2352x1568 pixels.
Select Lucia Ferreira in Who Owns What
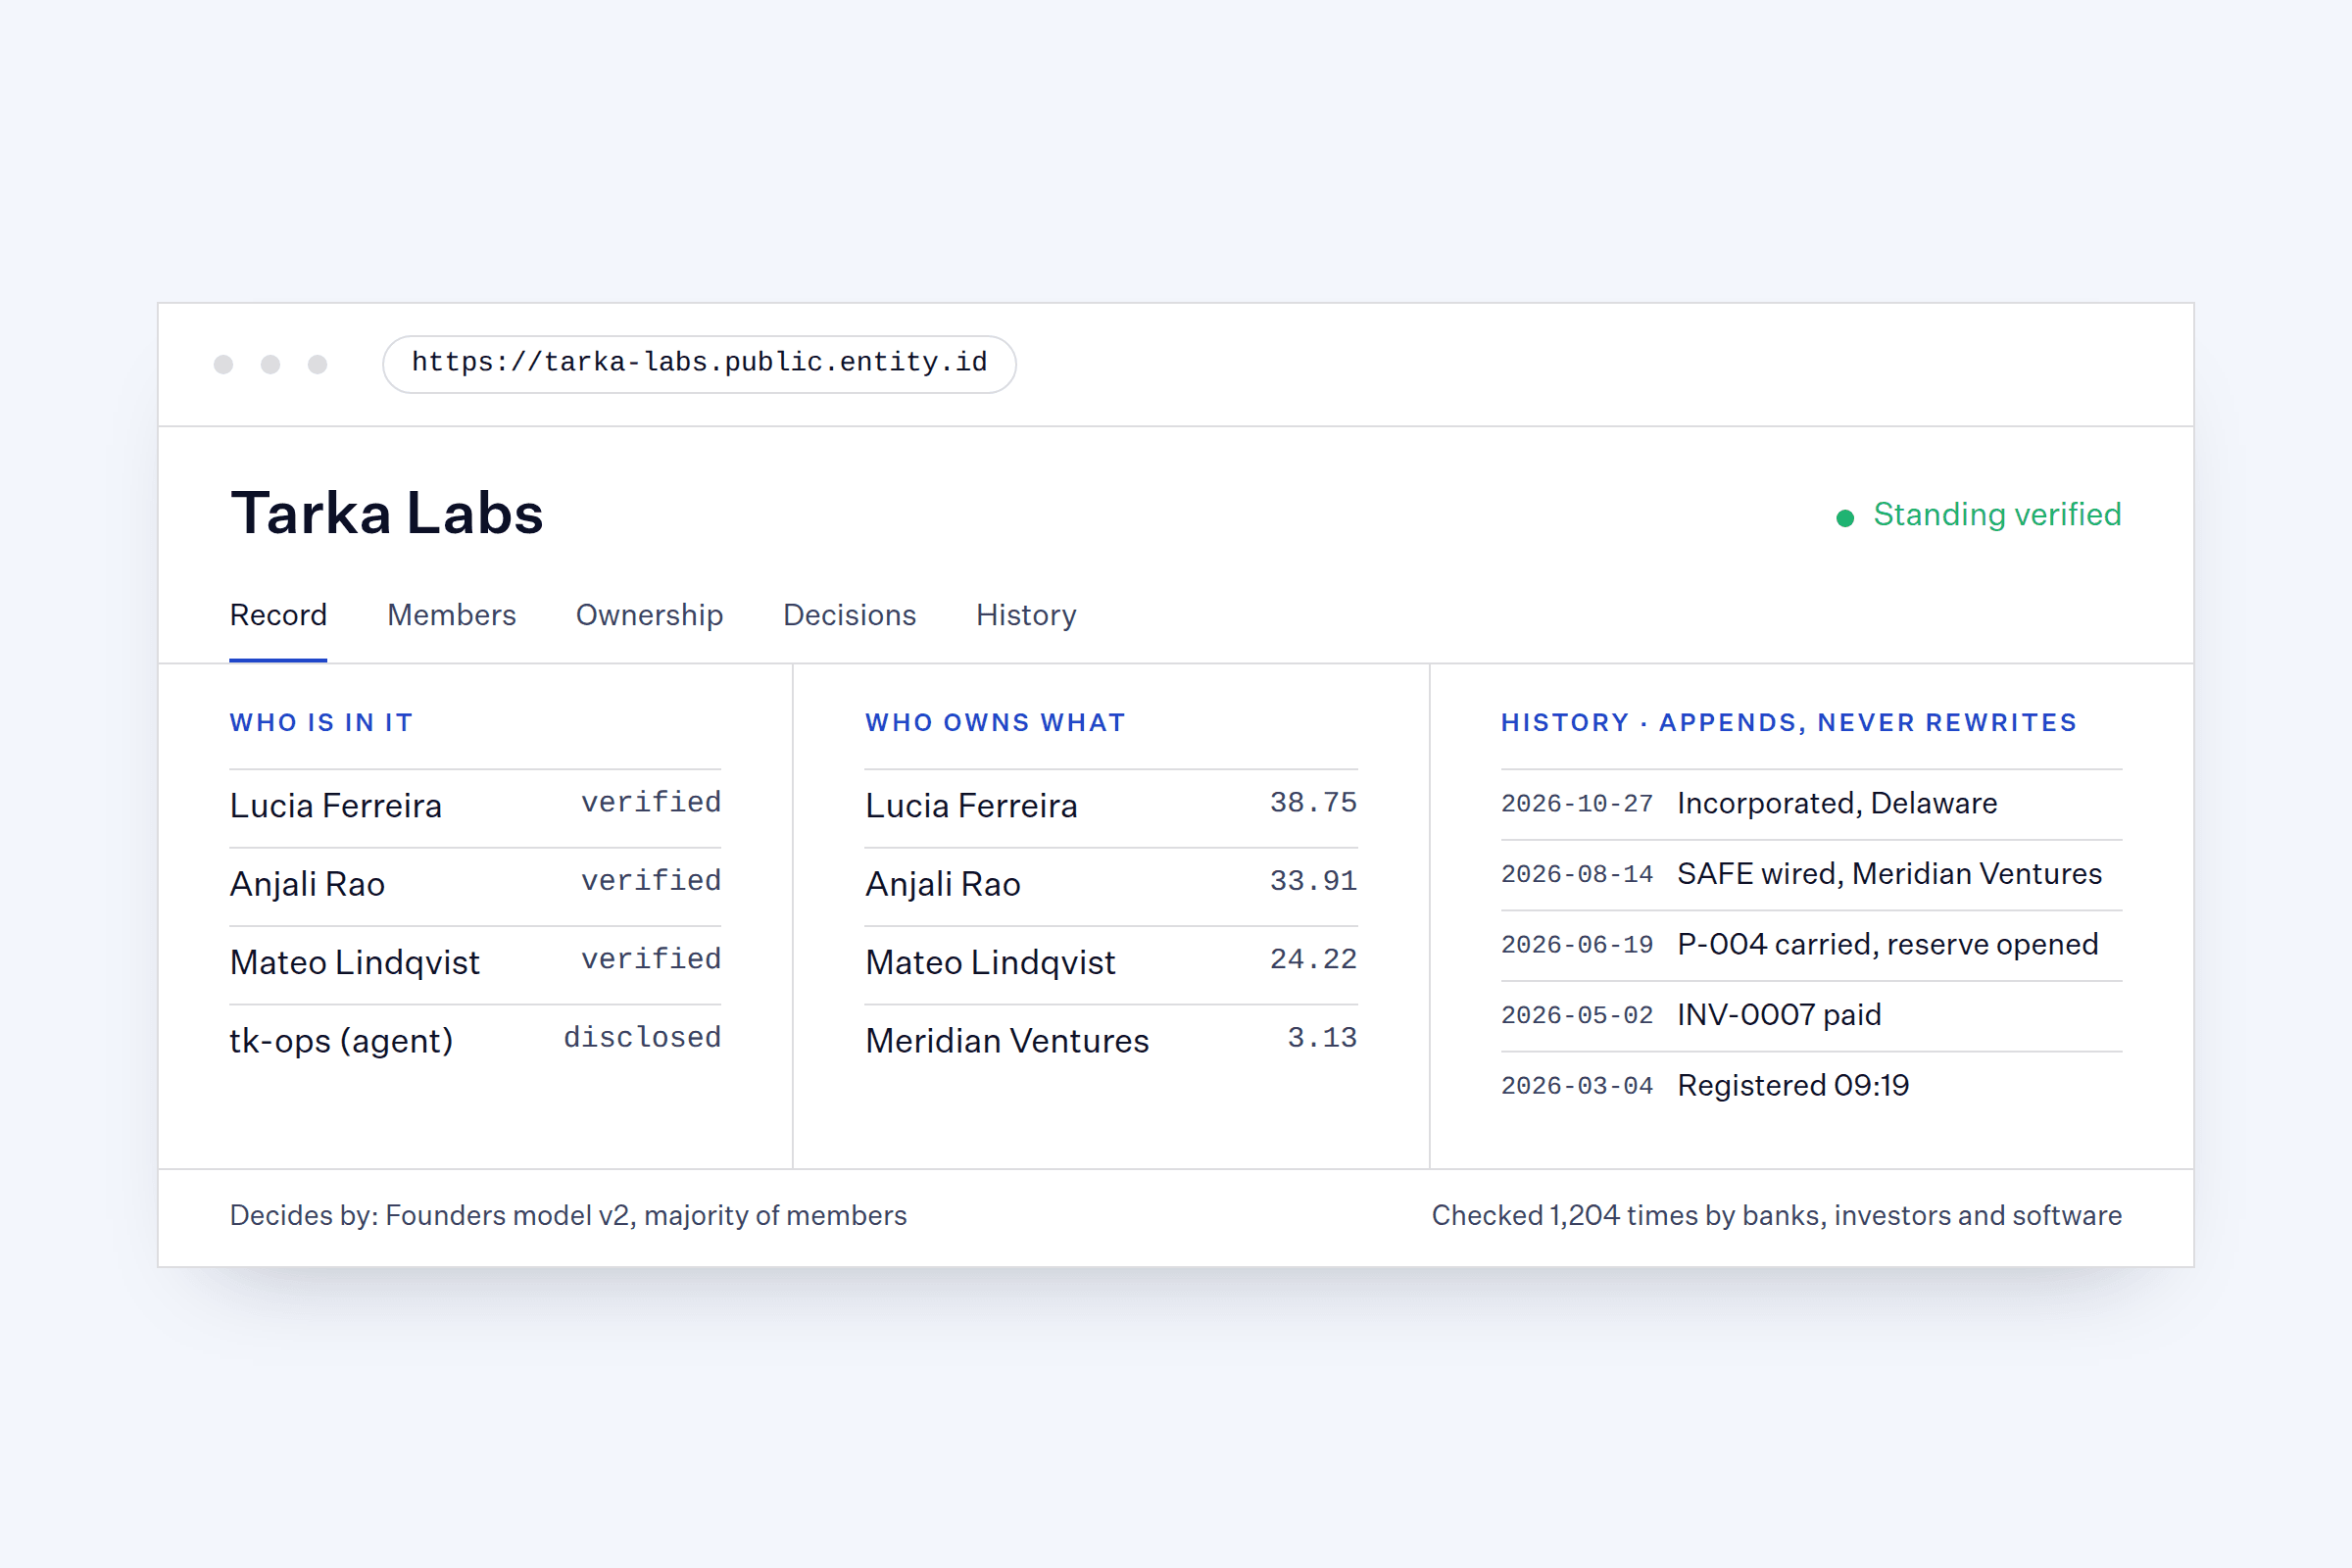(971, 806)
